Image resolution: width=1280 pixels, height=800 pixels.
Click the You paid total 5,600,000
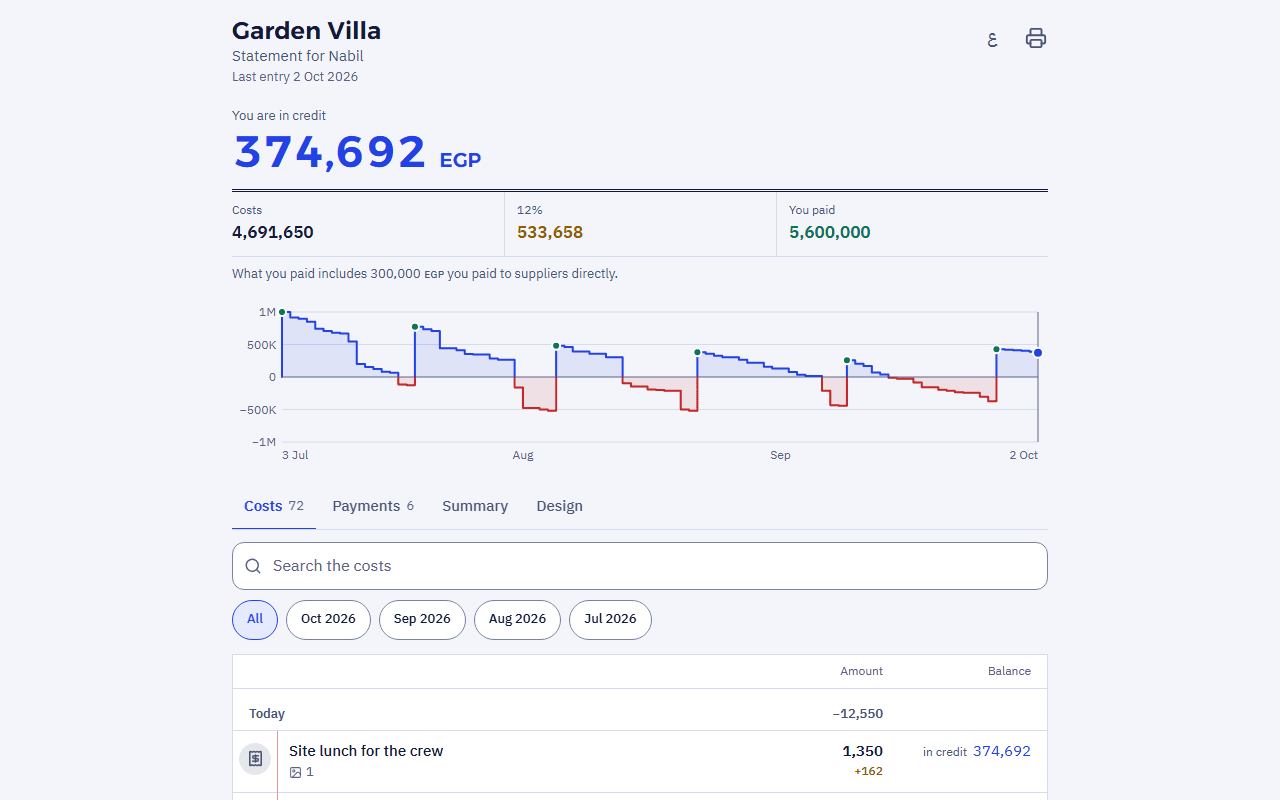830,233
